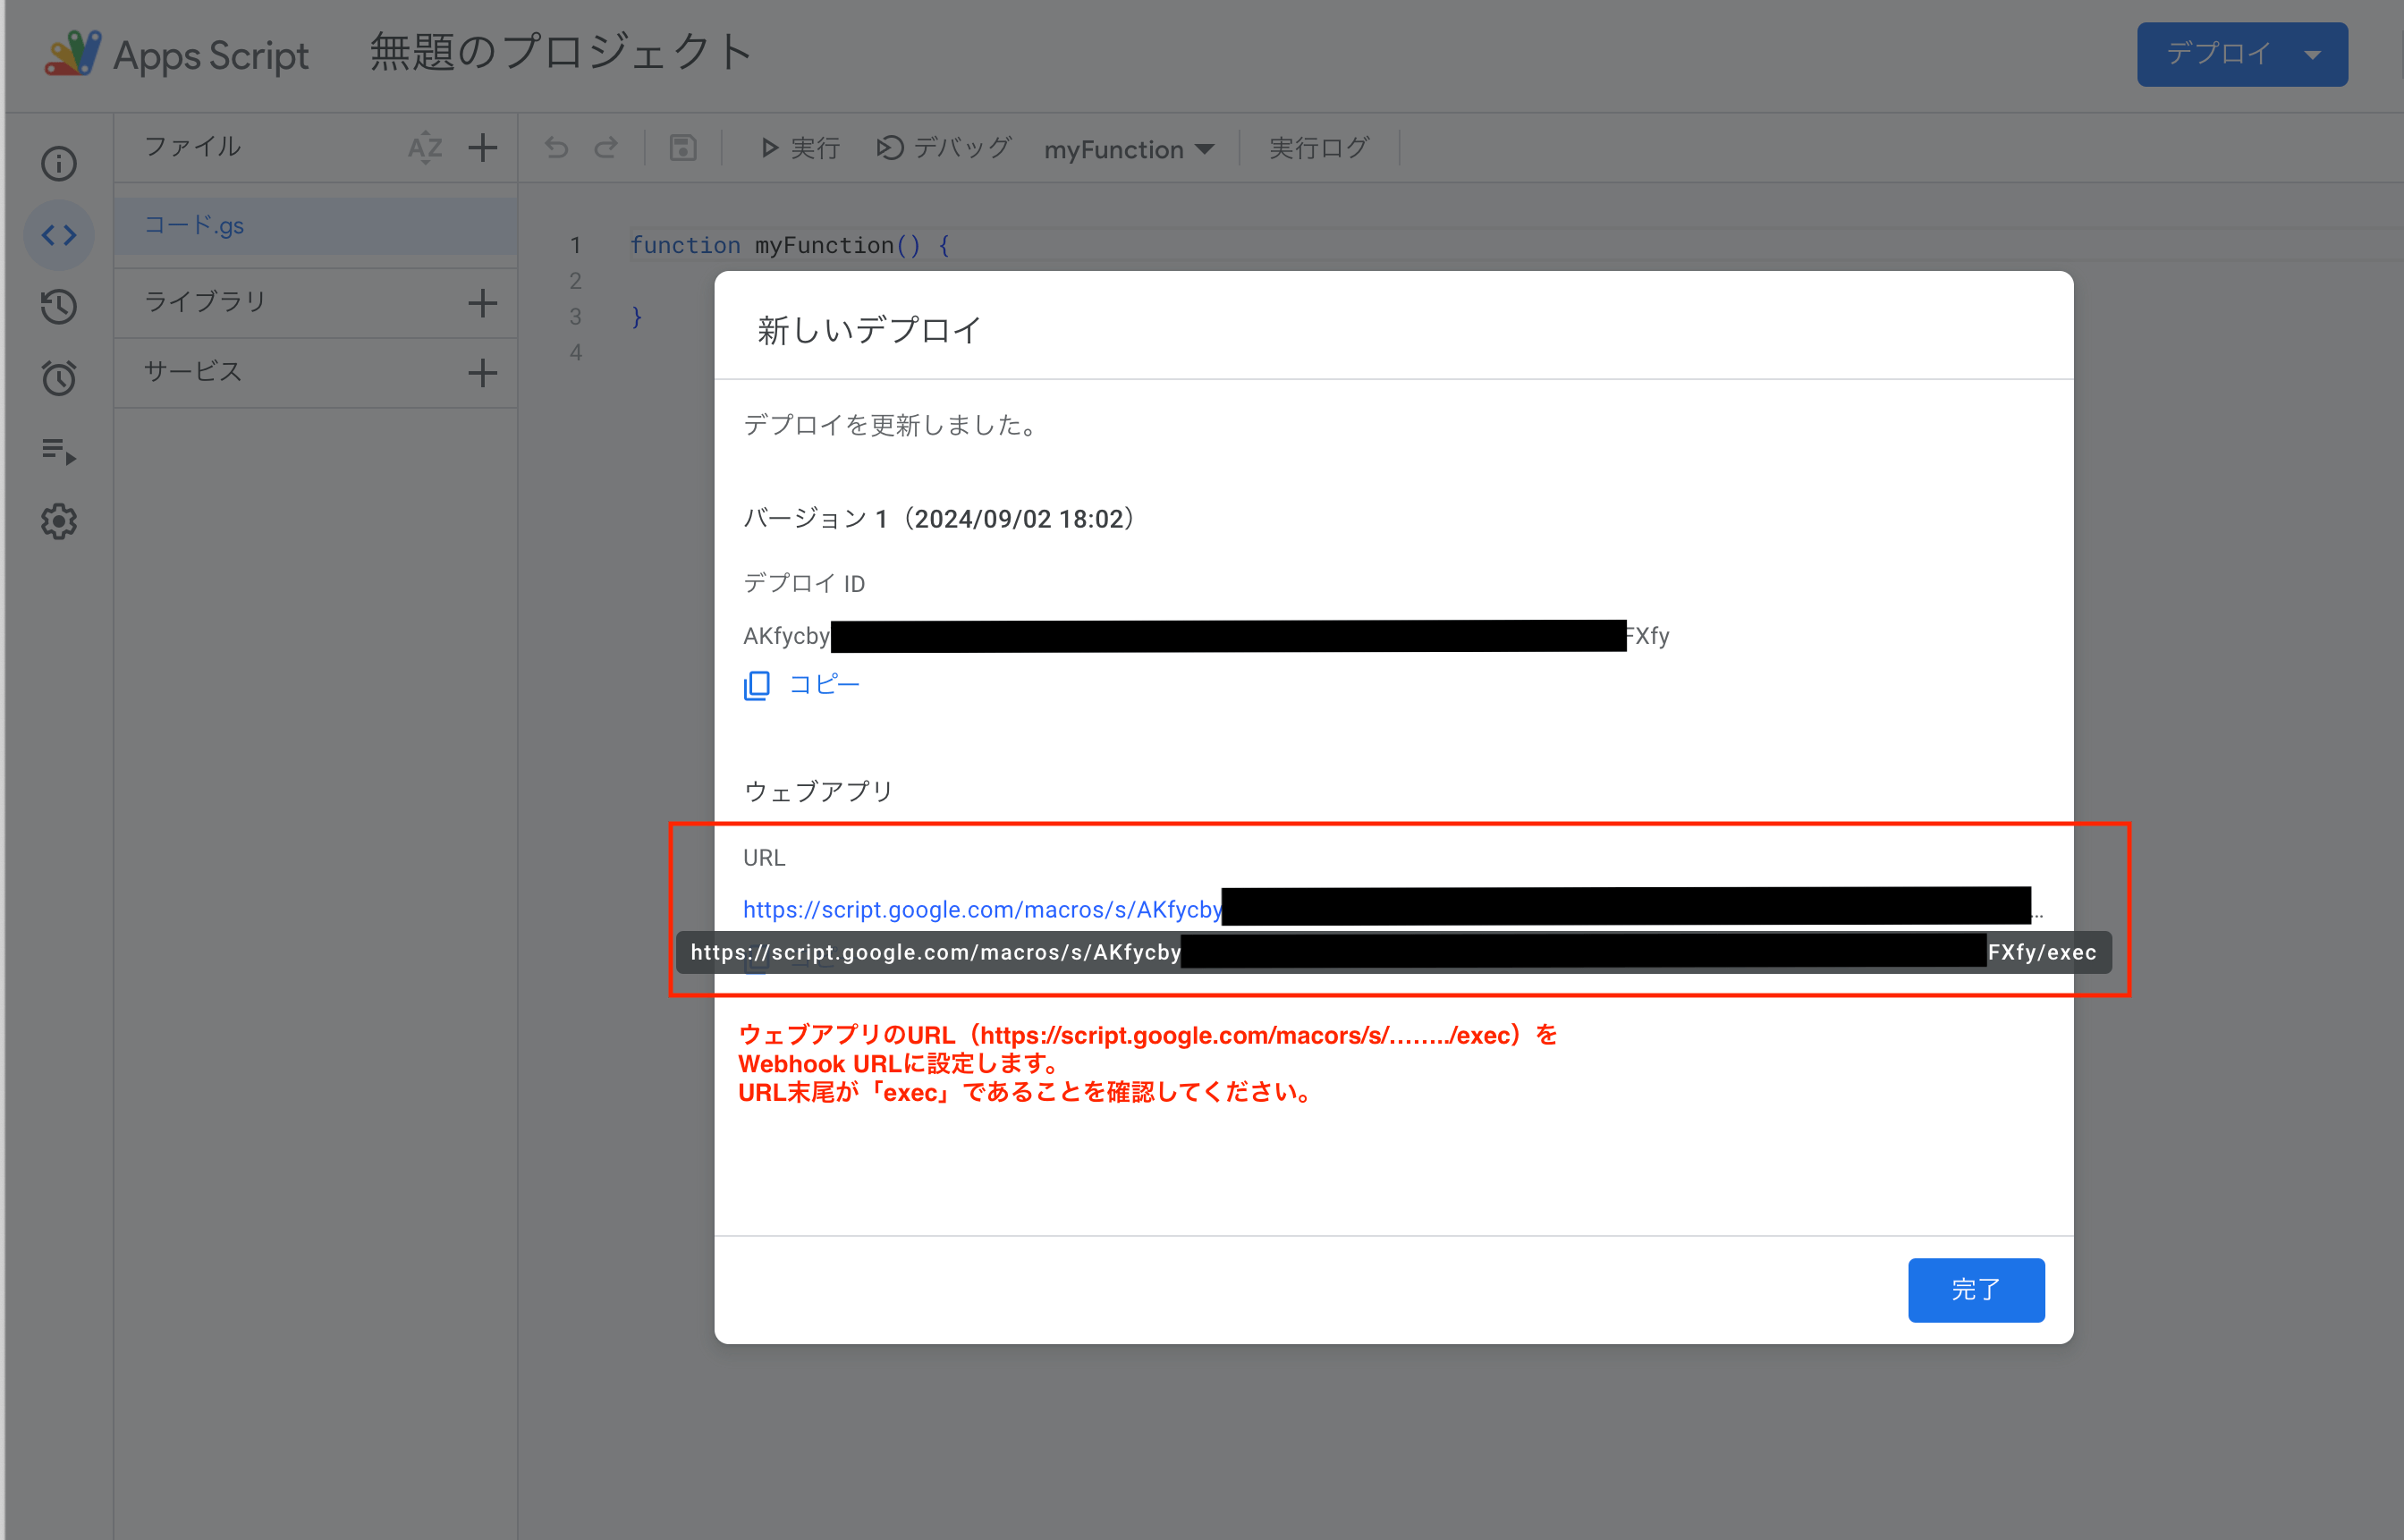Click the closing brace on line 3
The image size is (2404, 1540).
click(x=636, y=317)
